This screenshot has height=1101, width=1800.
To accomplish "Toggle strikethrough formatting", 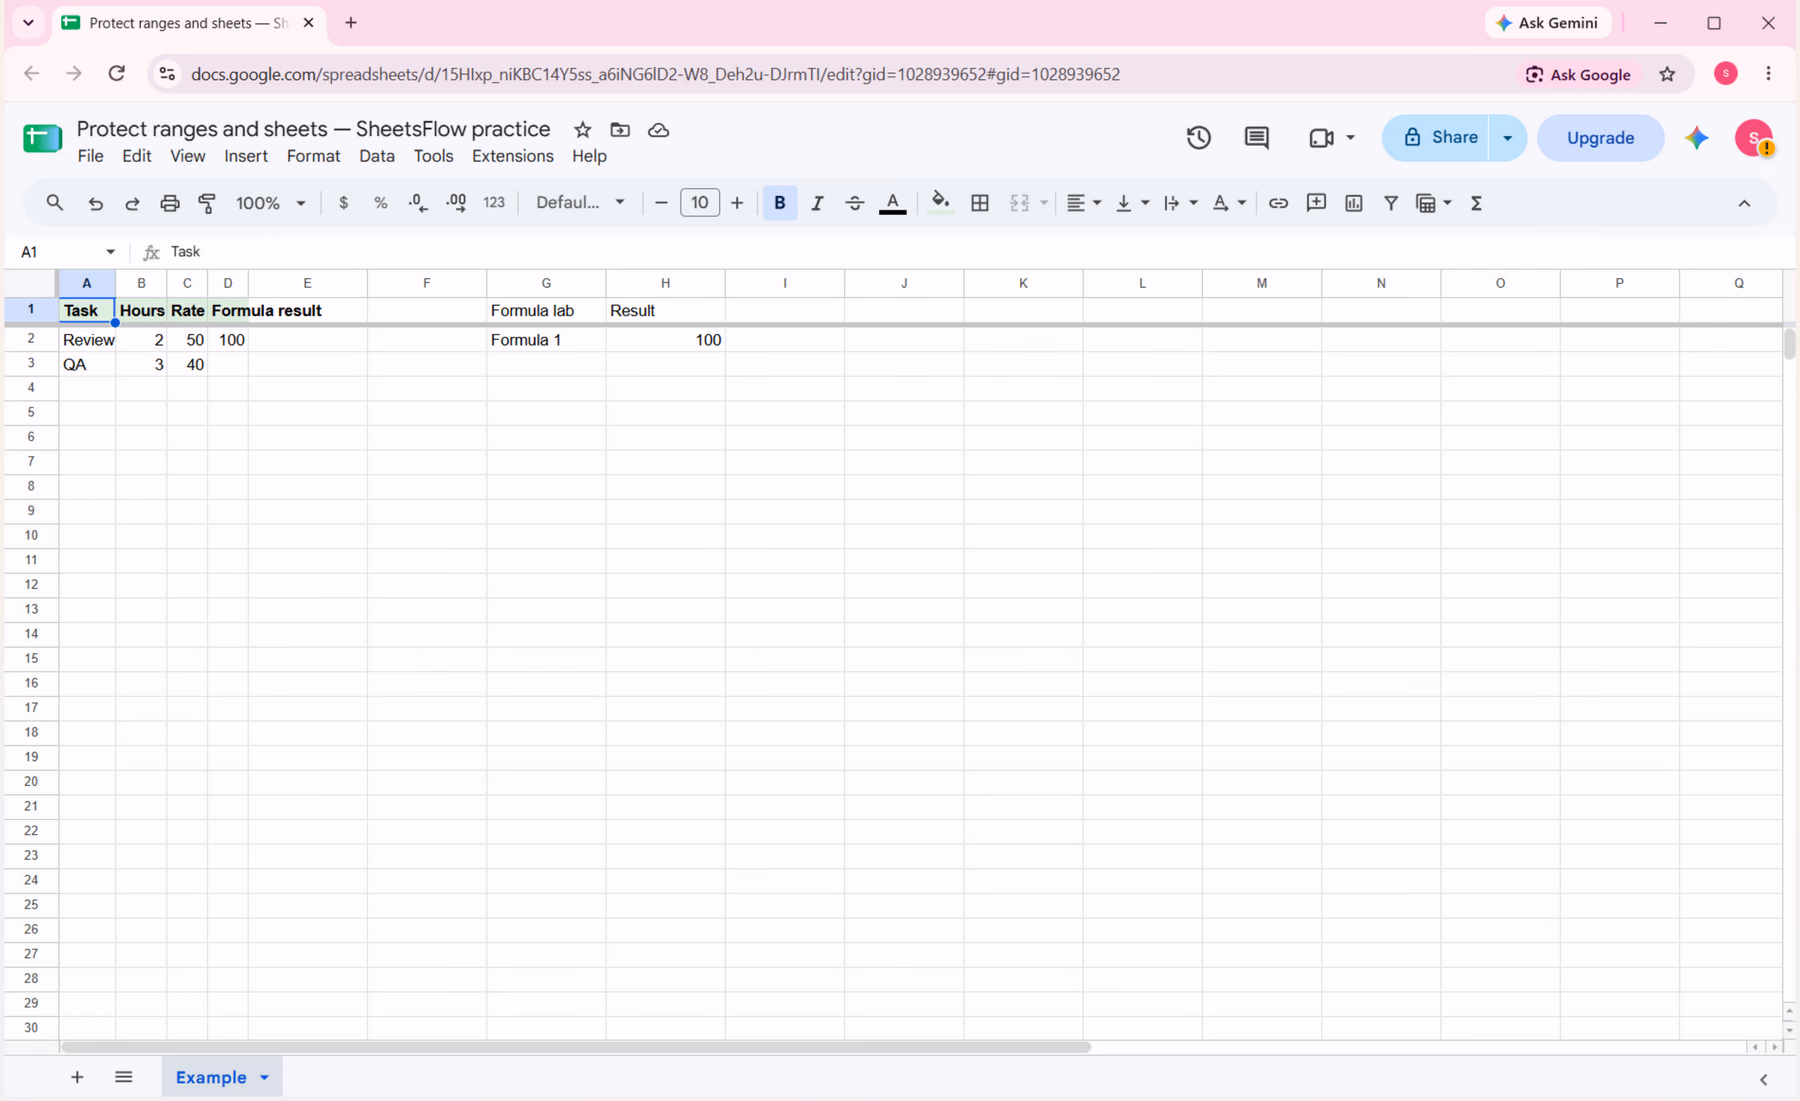I will pyautogui.click(x=855, y=203).
